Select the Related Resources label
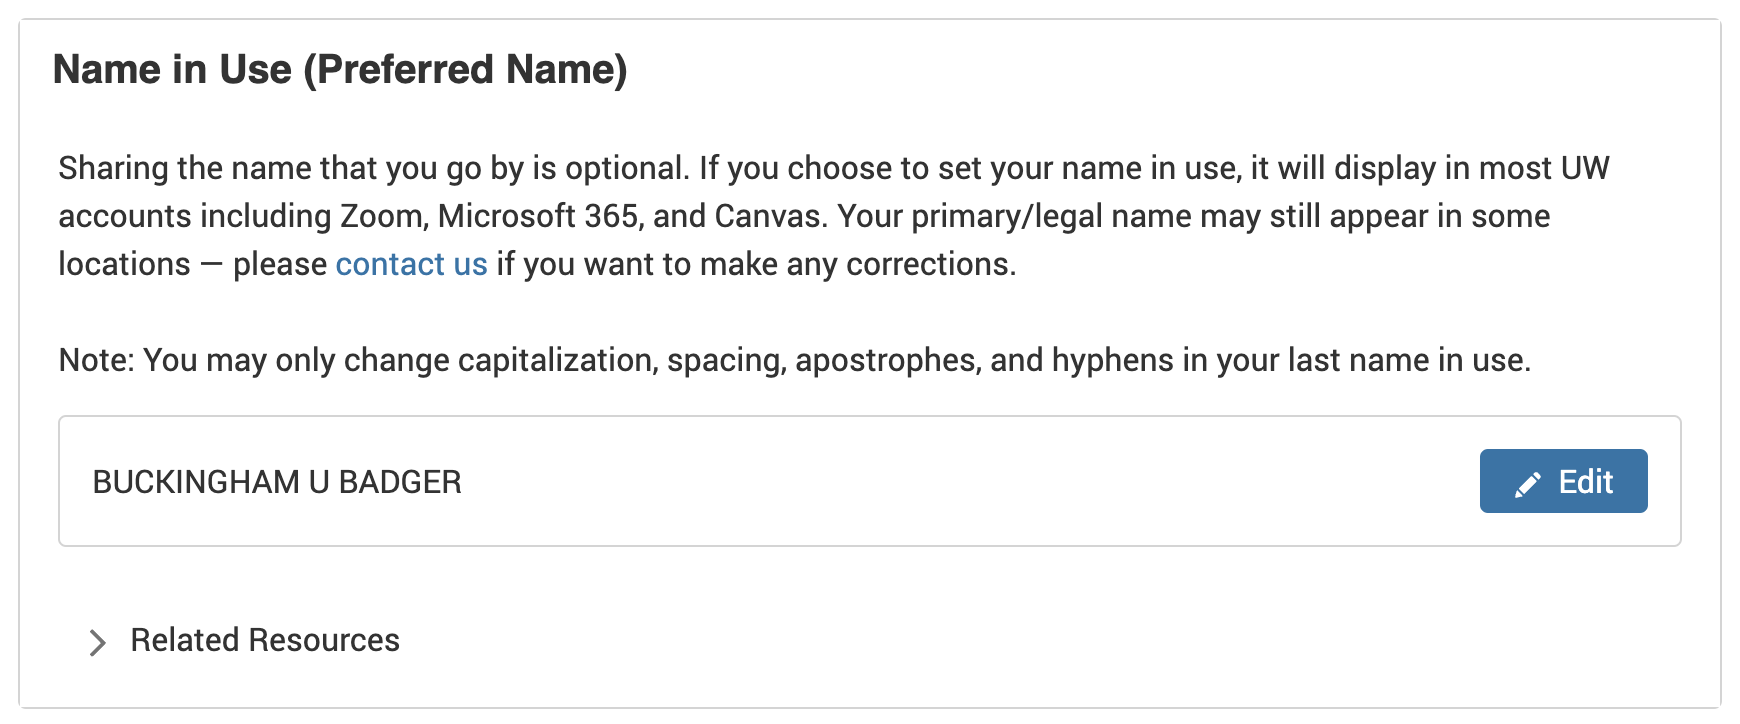The width and height of the screenshot is (1740, 724). (264, 640)
